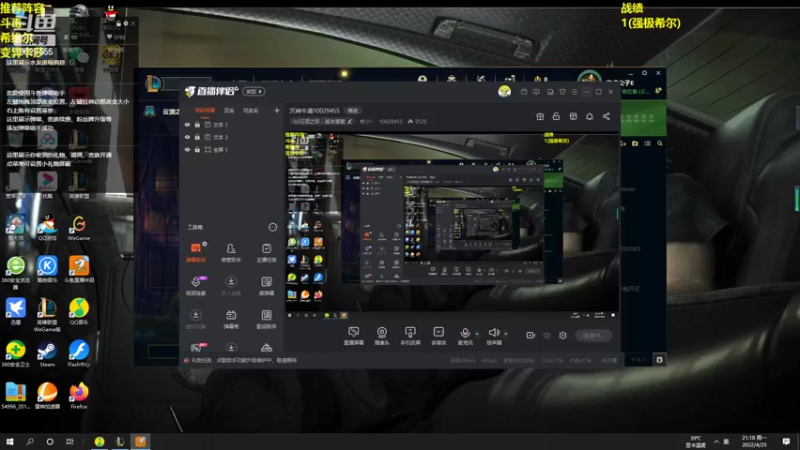Open 斗鱼直播伴侣 desktop shortcut

coord(79,270)
